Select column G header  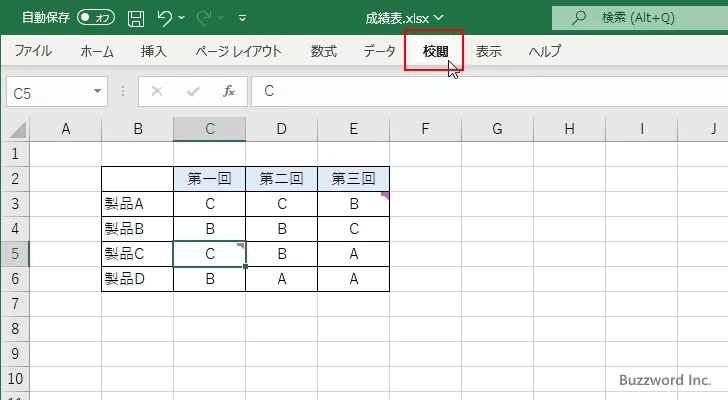click(497, 129)
